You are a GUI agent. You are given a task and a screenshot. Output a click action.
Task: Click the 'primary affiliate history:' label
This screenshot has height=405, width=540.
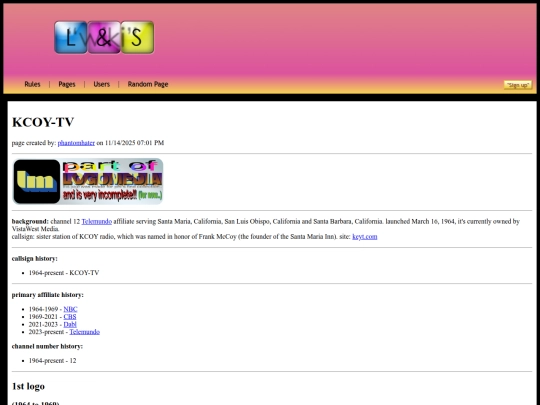pyautogui.click(x=48, y=295)
